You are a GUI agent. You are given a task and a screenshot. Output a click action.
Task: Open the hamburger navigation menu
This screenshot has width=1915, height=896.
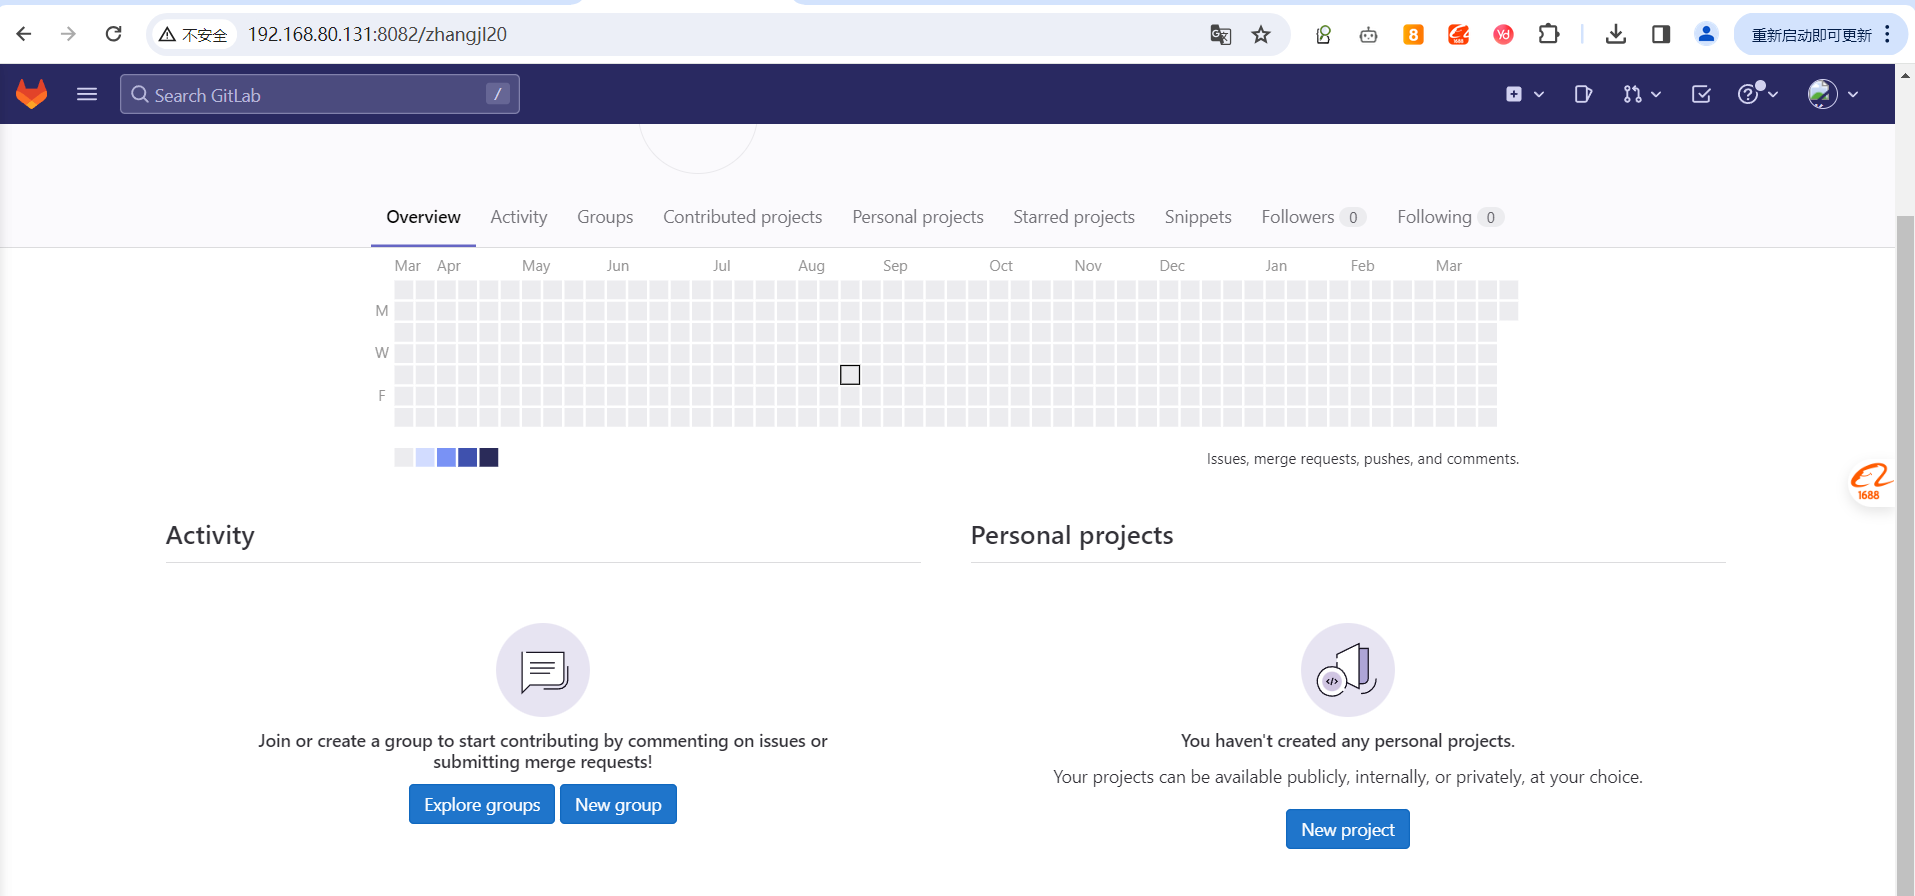[87, 94]
